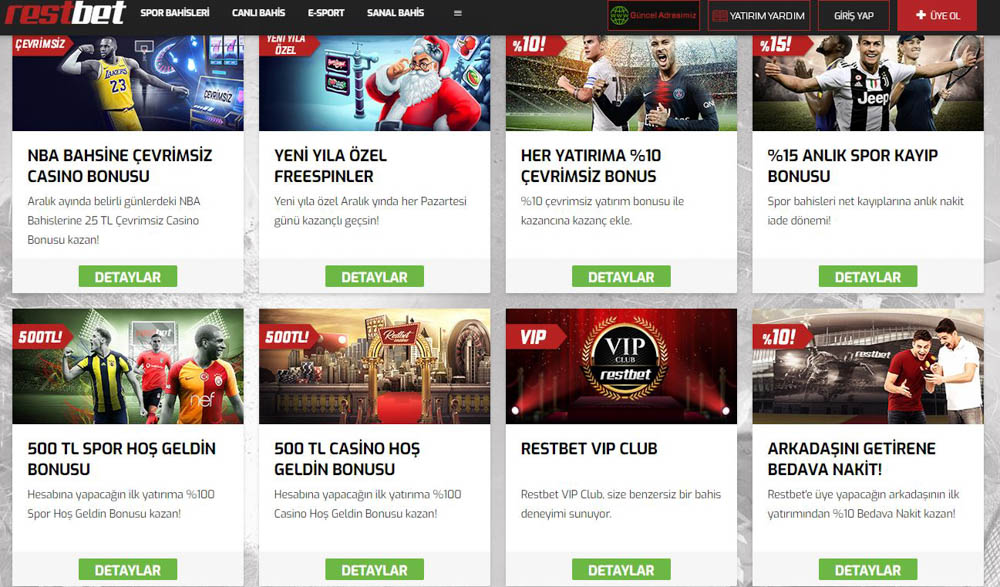Viewport: 1000px width, 587px height.
Task: Open Spor Bahisleri menu
Action: coord(175,13)
